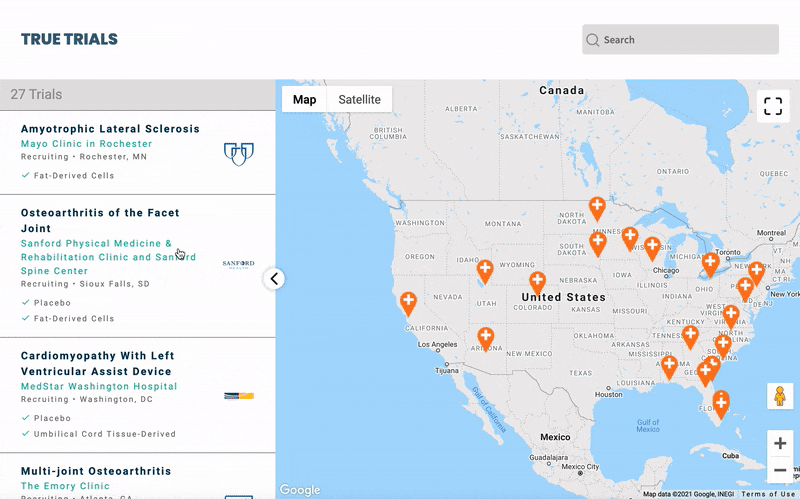Screen dimensions: 800x499
Task: Click map pin on California coast
Action: point(408,303)
